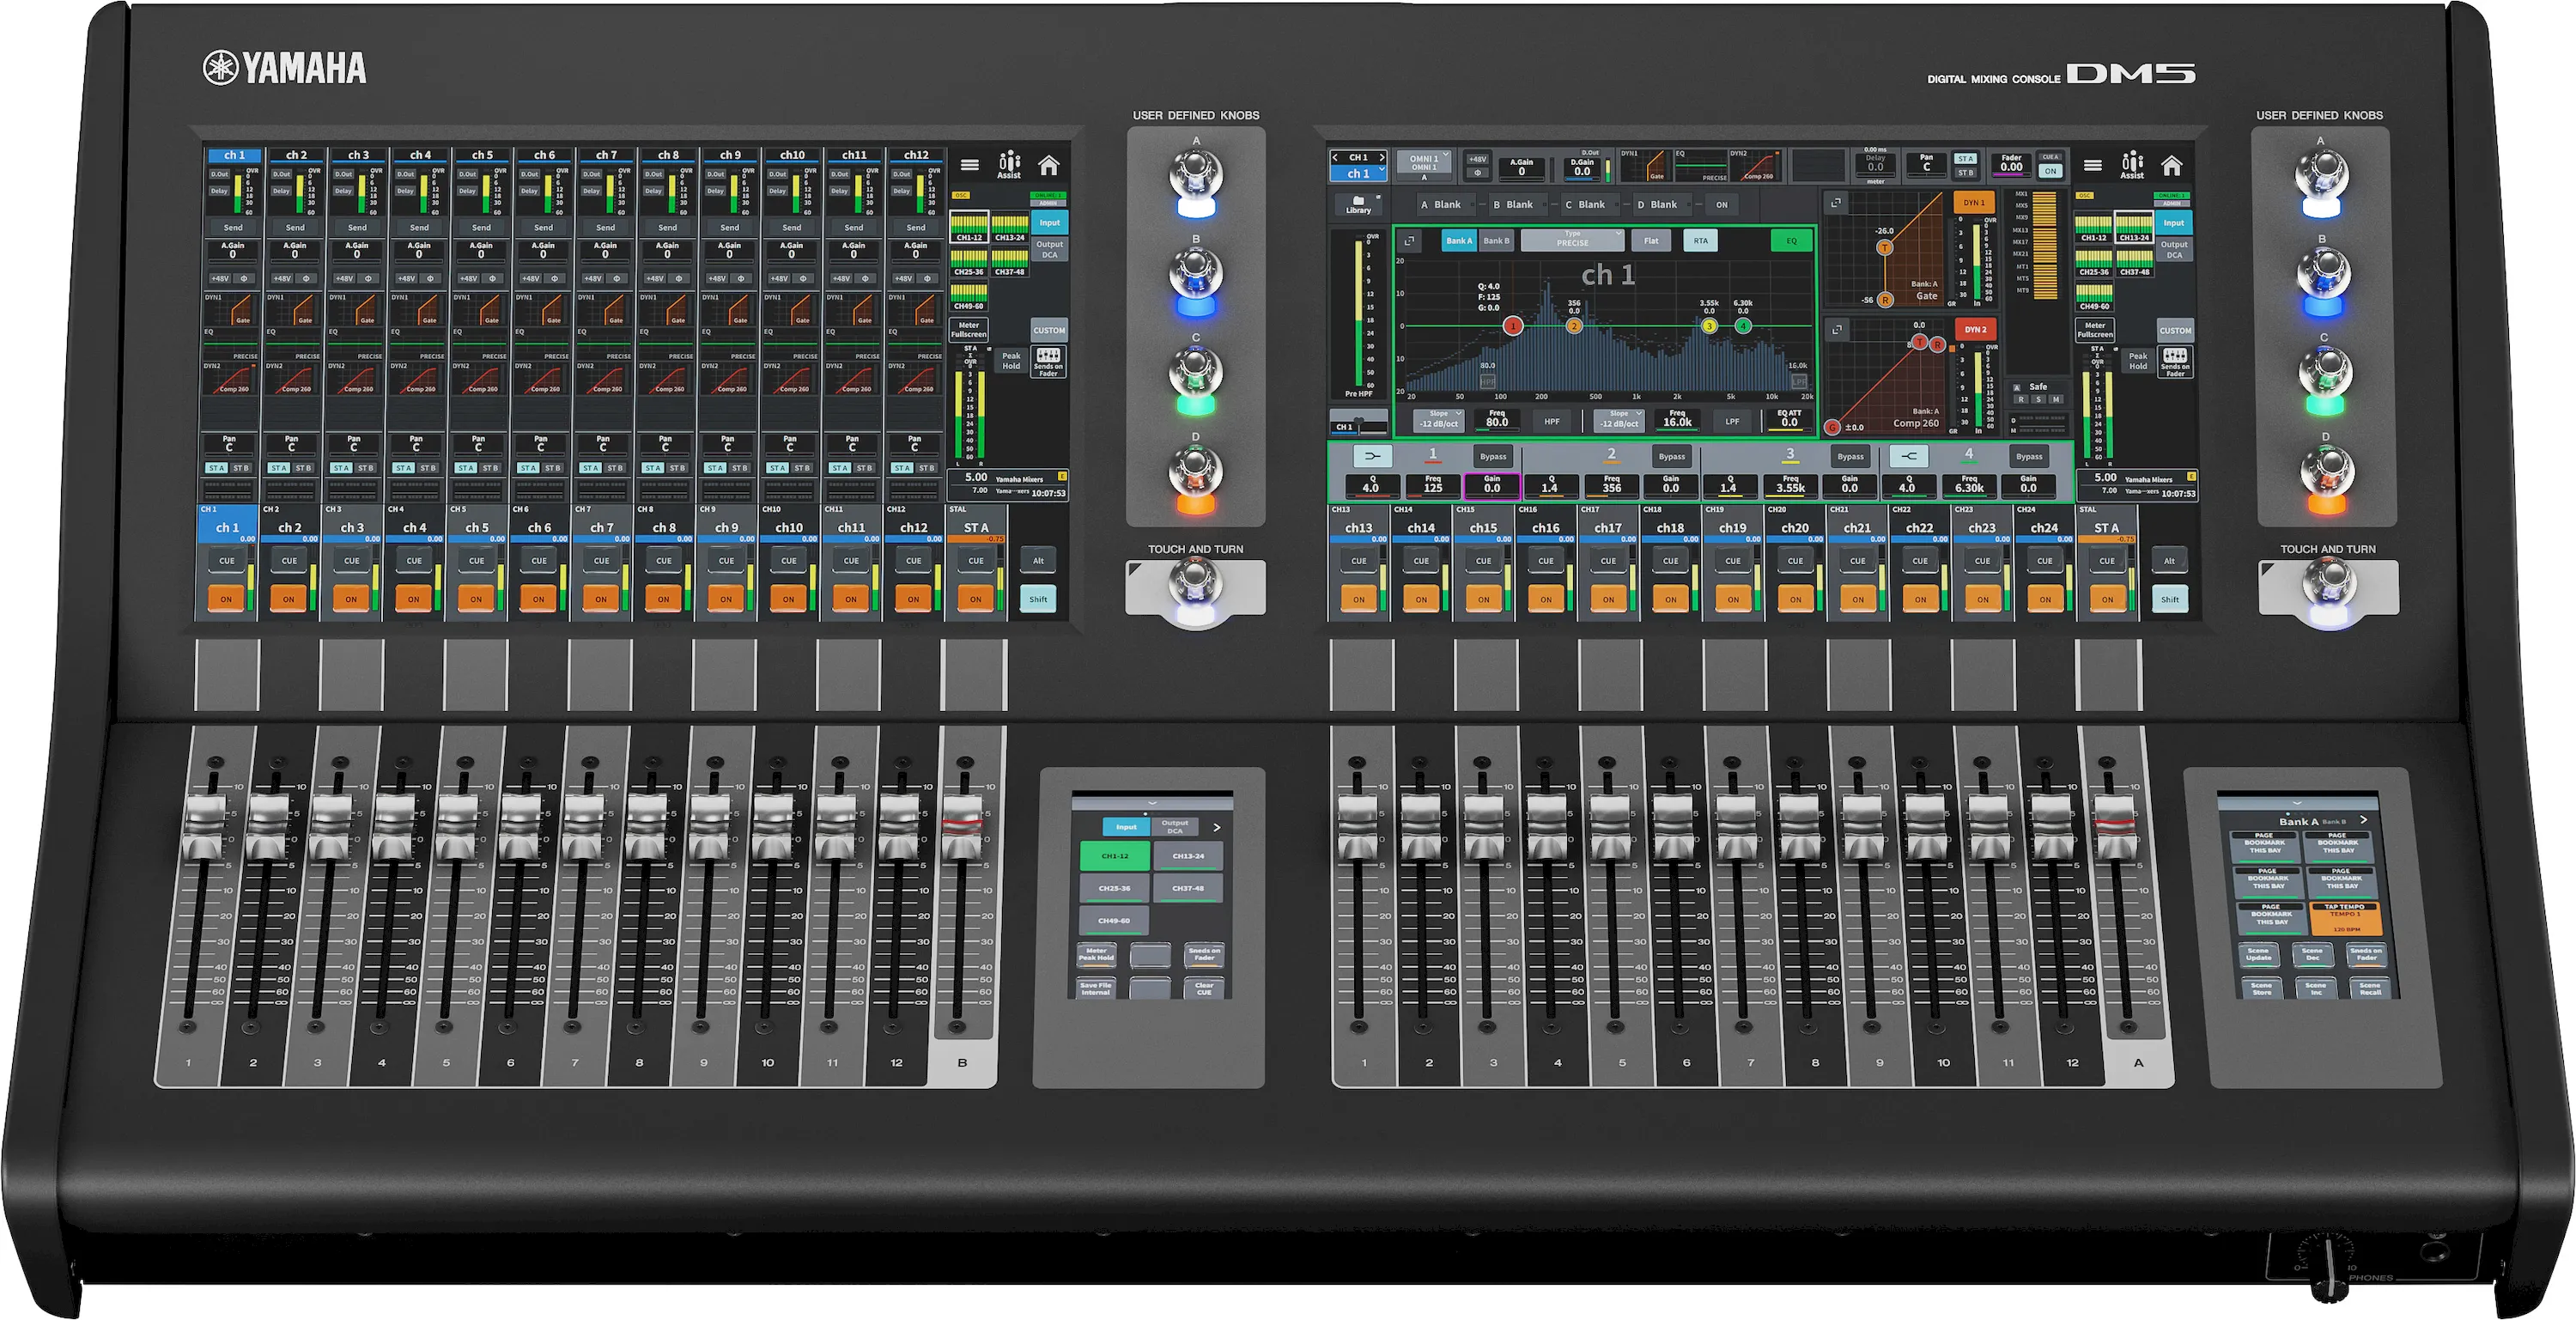Go to previous channel with the left arrow
This screenshot has width=2576, height=1320.
click(1335, 157)
